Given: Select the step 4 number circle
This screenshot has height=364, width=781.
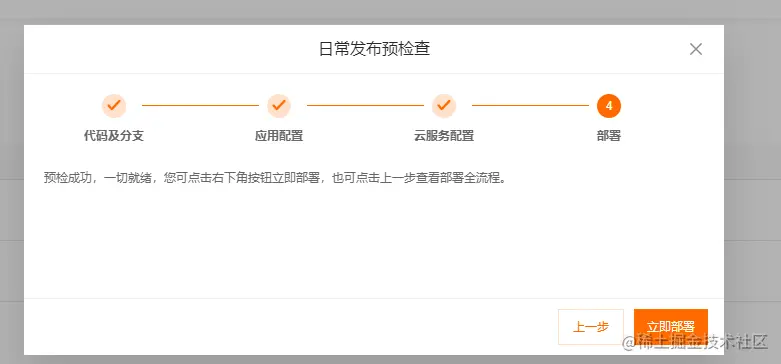Looking at the screenshot, I should [609, 106].
